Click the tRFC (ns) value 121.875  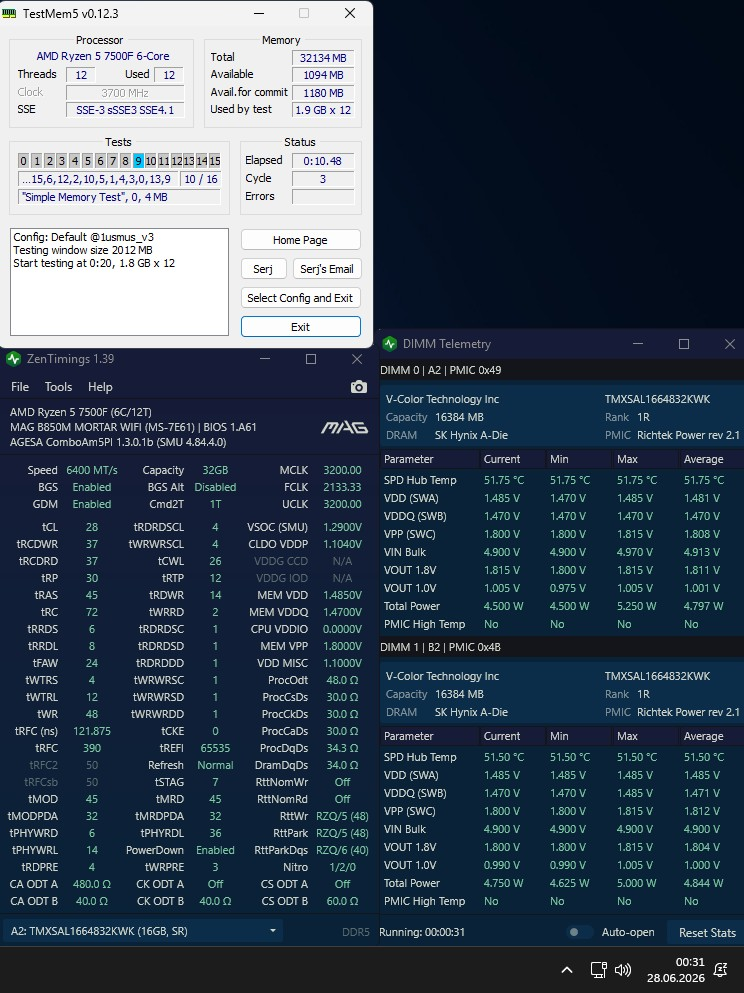point(92,731)
